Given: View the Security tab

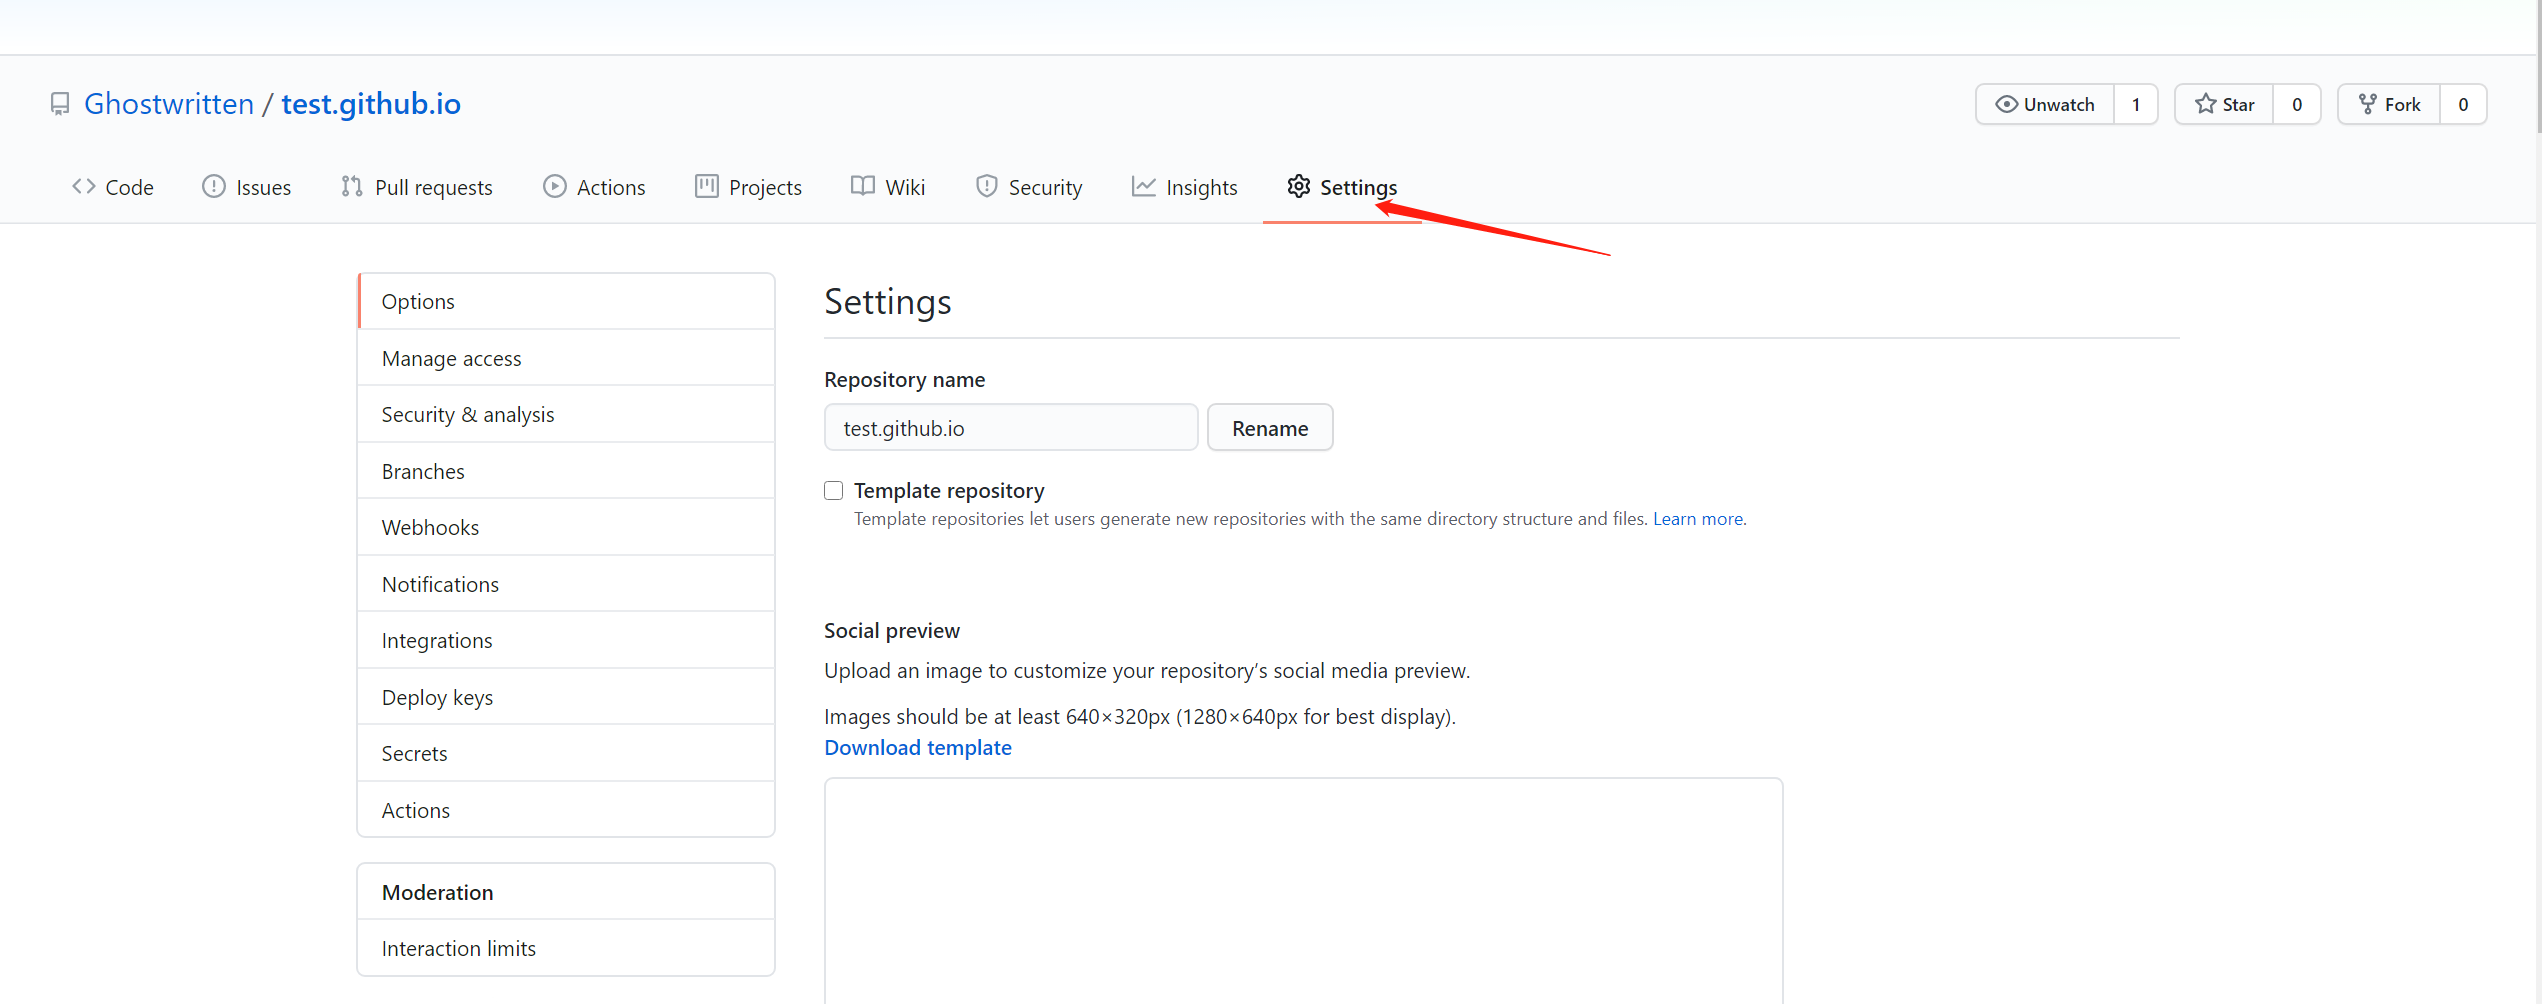Looking at the screenshot, I should [1029, 187].
